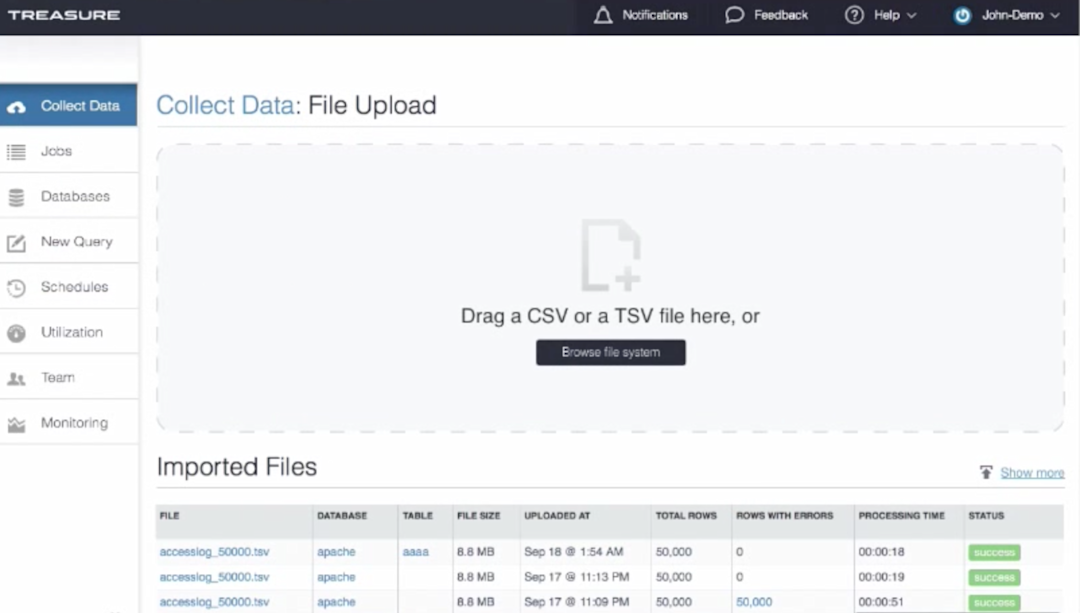This screenshot has height=613, width=1080.
Task: Click the success status in Sep 18 row
Action: coord(995,552)
